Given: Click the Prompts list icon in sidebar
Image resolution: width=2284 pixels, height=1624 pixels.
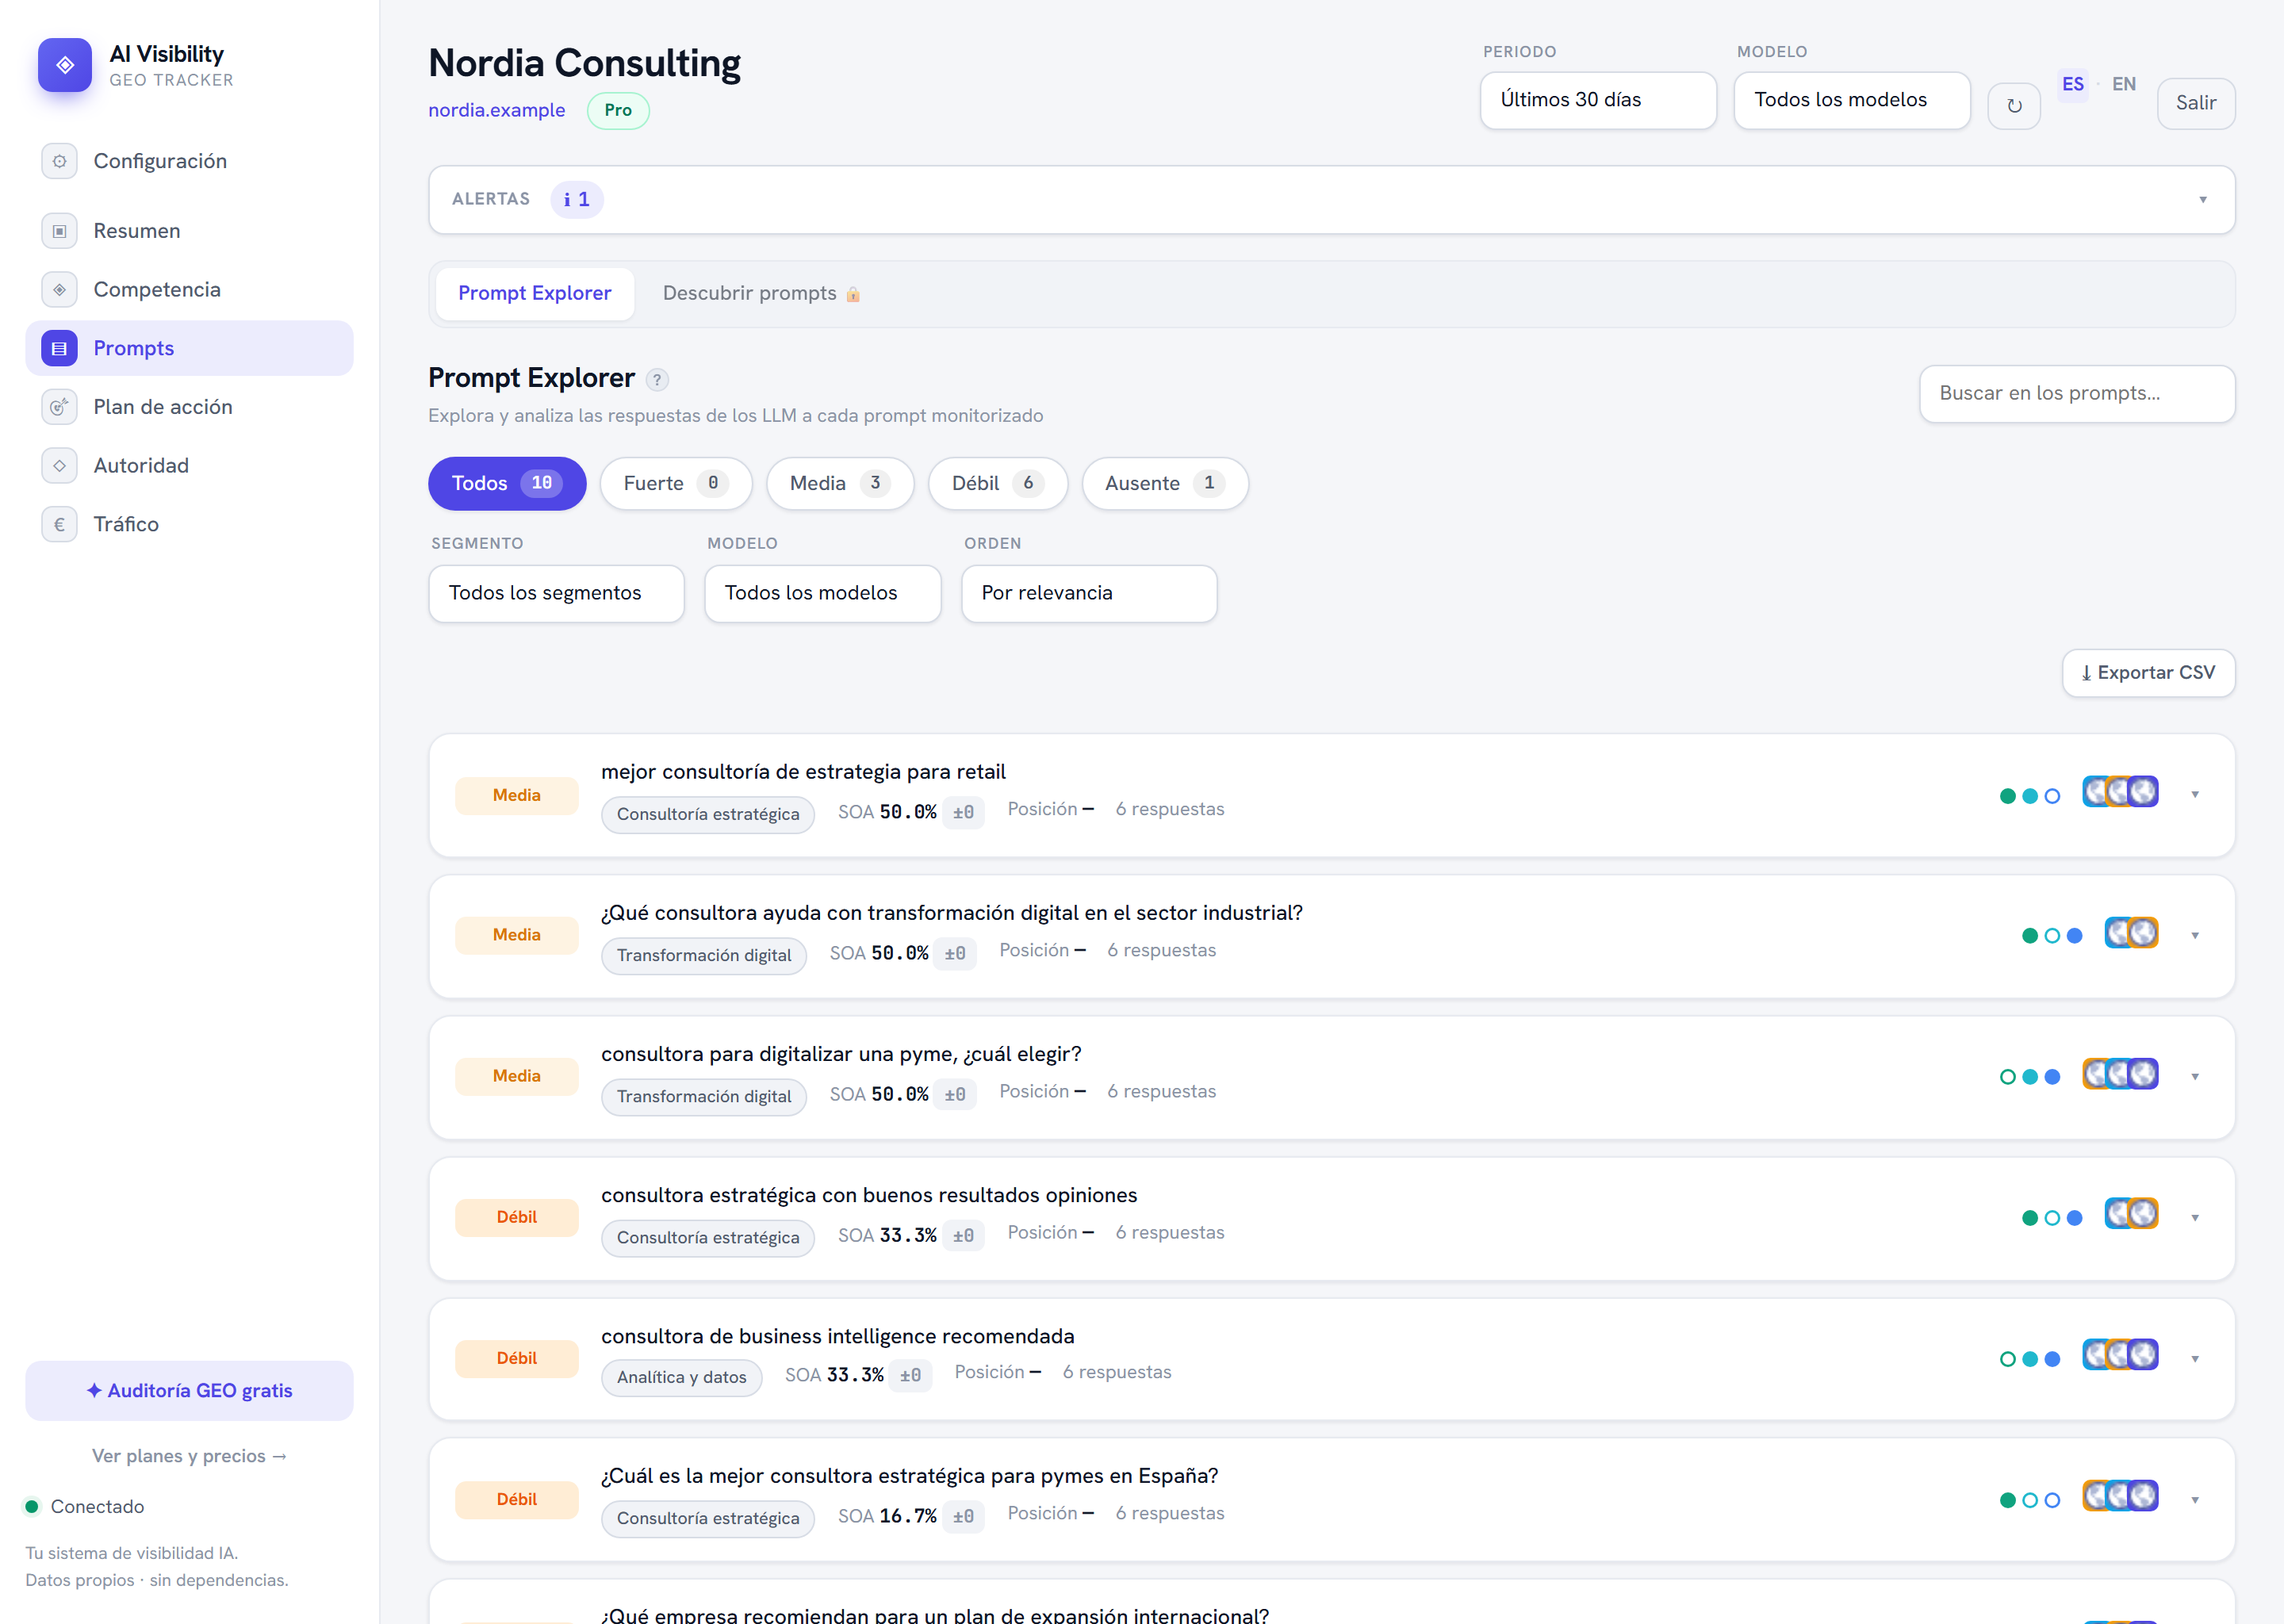Looking at the screenshot, I should pyautogui.click(x=59, y=348).
